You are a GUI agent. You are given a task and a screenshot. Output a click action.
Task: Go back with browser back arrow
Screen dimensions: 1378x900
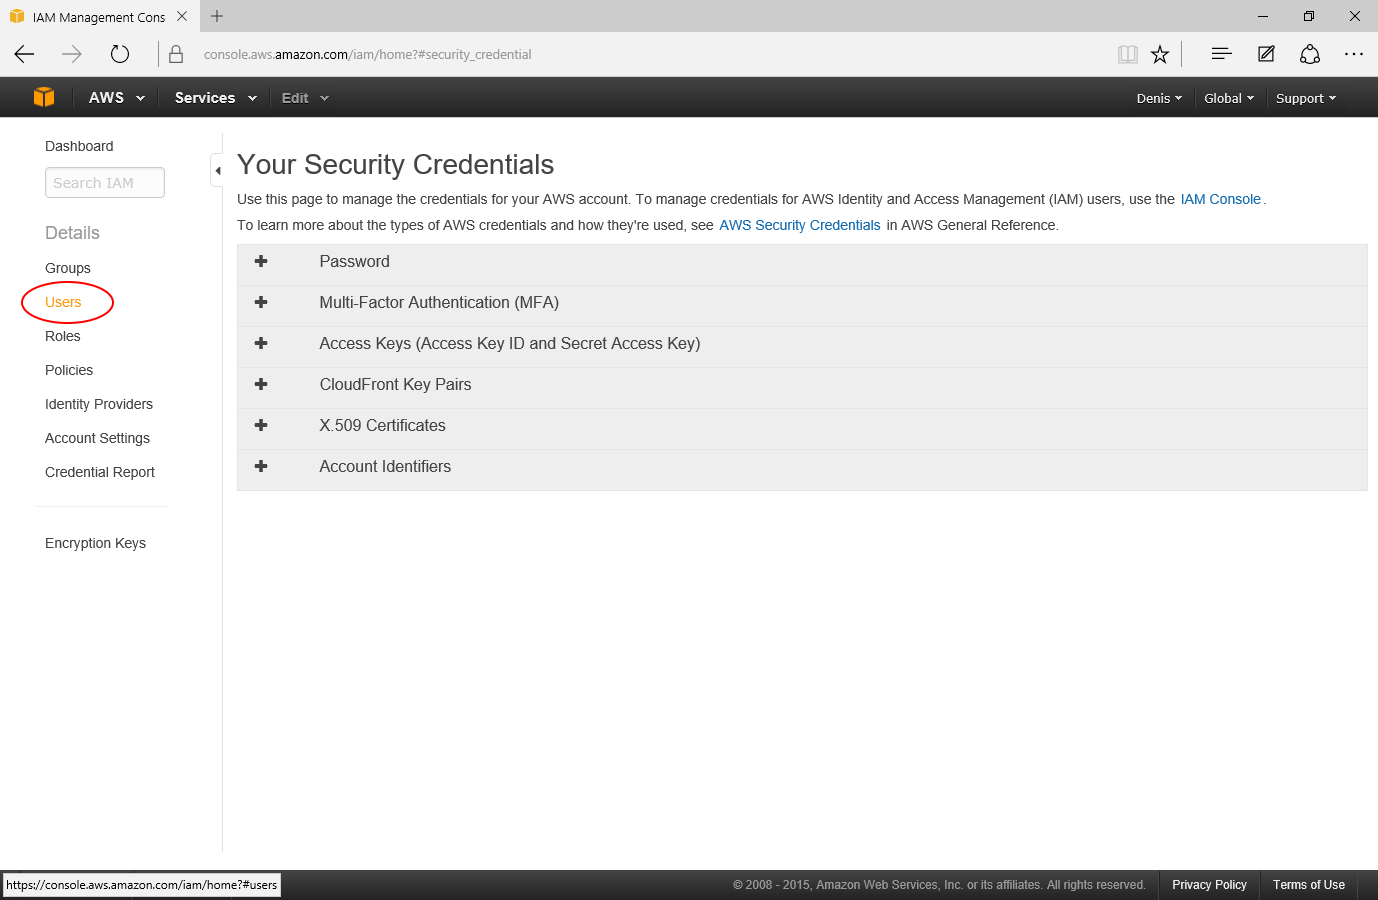pos(25,54)
